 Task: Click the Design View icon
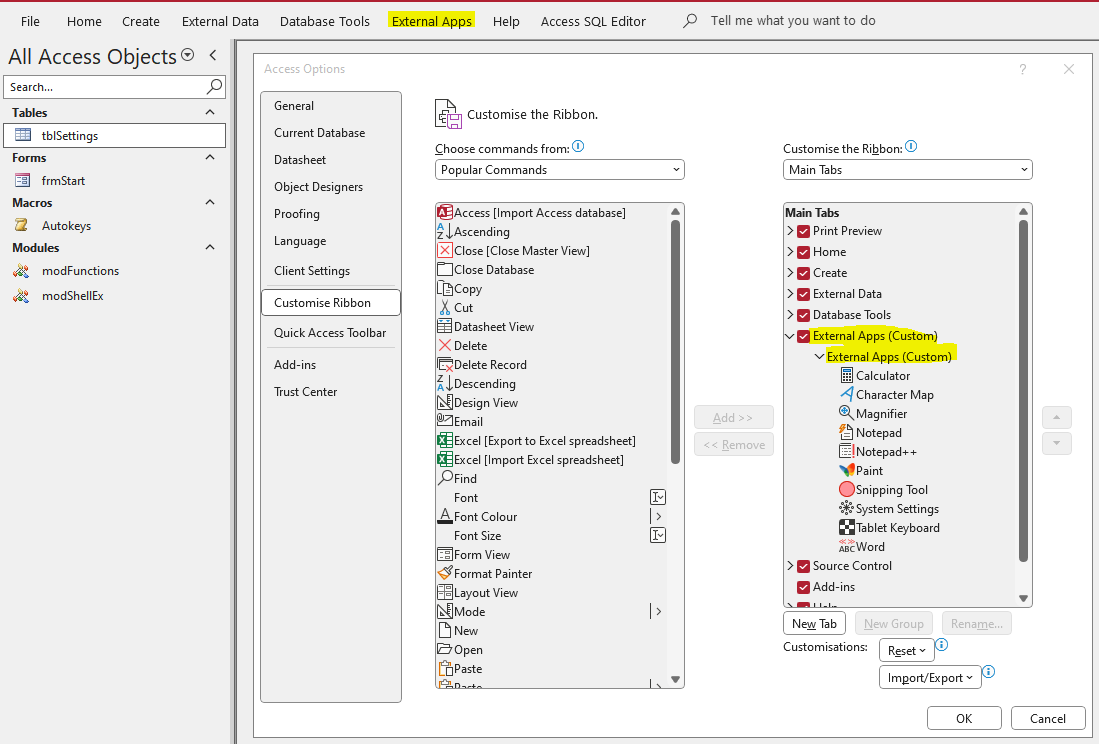click(x=444, y=402)
